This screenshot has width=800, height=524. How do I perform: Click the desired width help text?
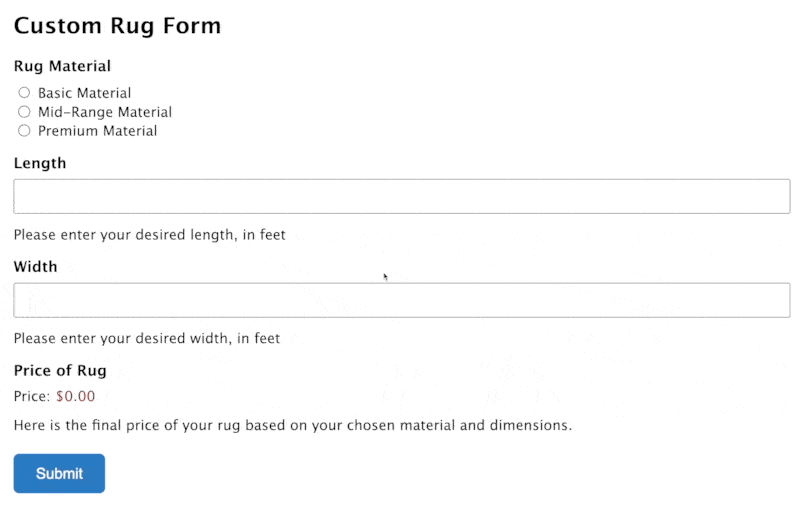147,339
